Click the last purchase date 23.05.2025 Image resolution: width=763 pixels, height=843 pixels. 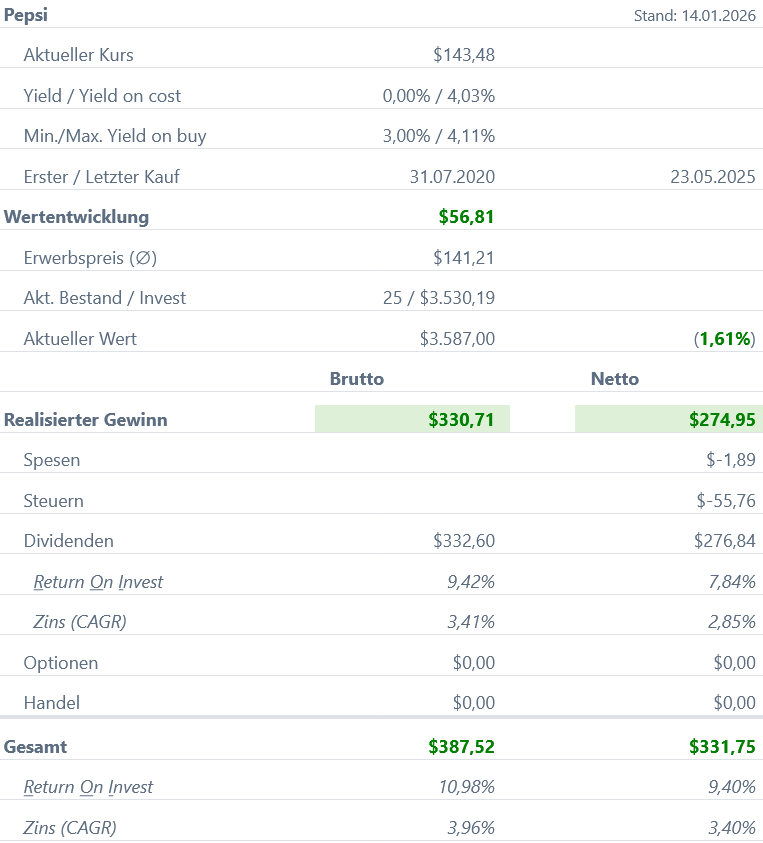(712, 177)
